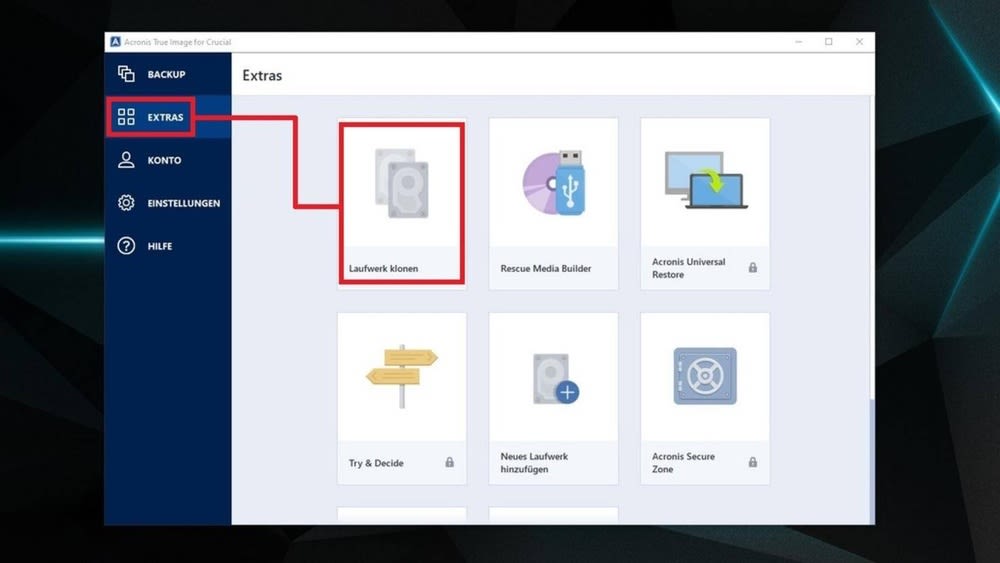Click the Acronis True Image for Crucial title

(177, 42)
